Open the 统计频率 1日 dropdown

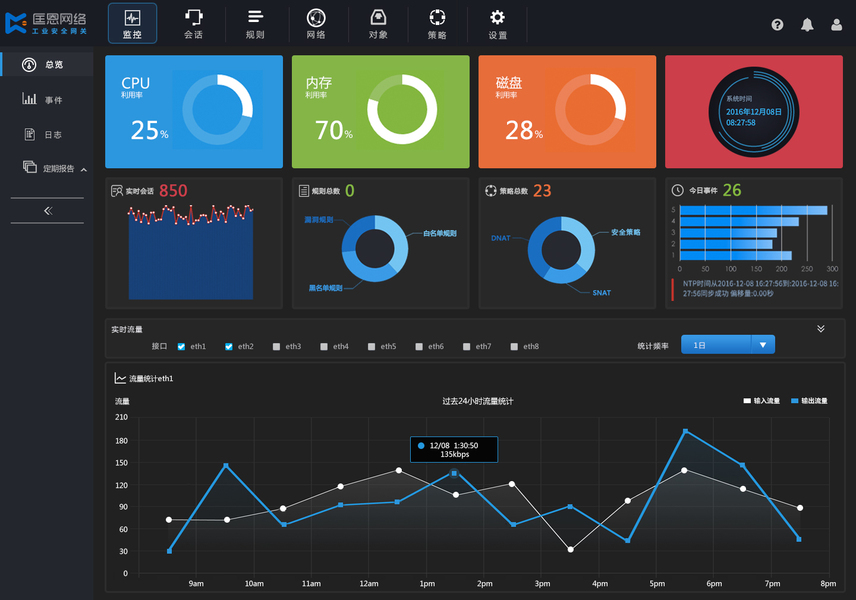click(x=728, y=344)
